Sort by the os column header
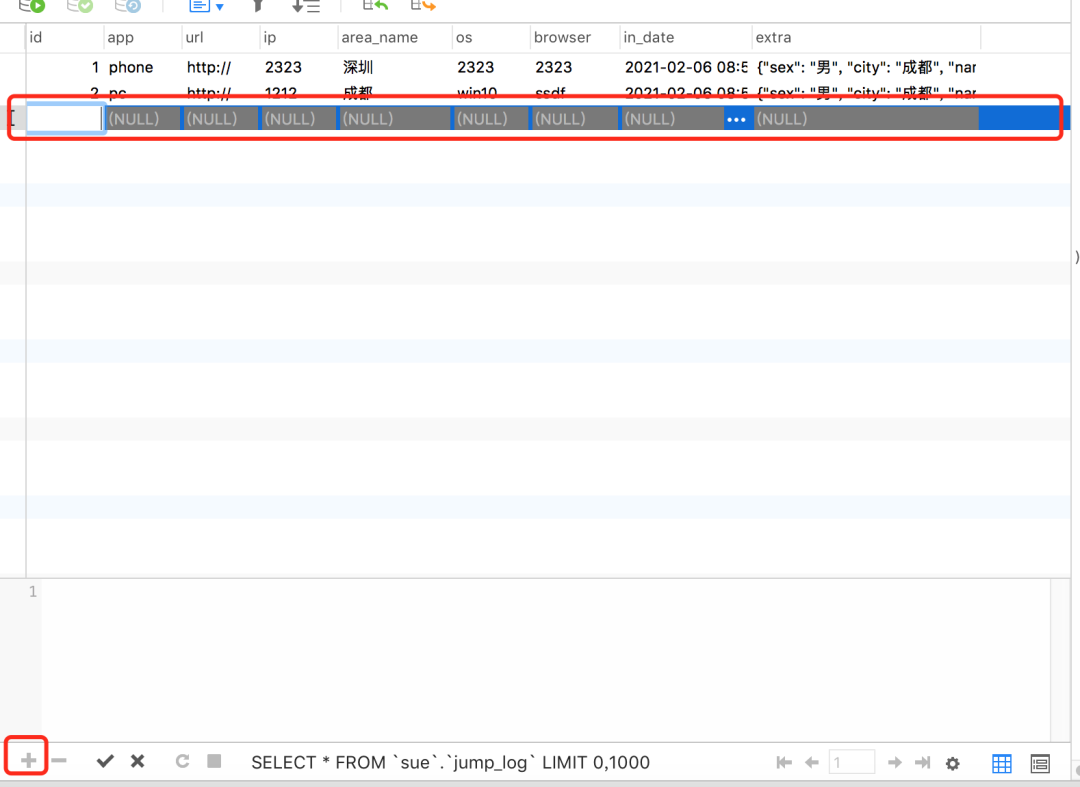The height and width of the screenshot is (787, 1080). click(492, 38)
